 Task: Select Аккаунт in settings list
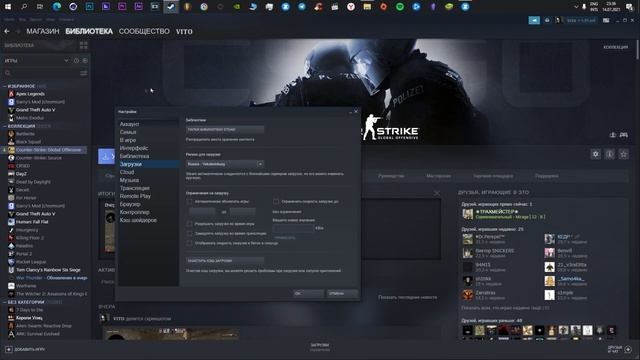(x=129, y=124)
